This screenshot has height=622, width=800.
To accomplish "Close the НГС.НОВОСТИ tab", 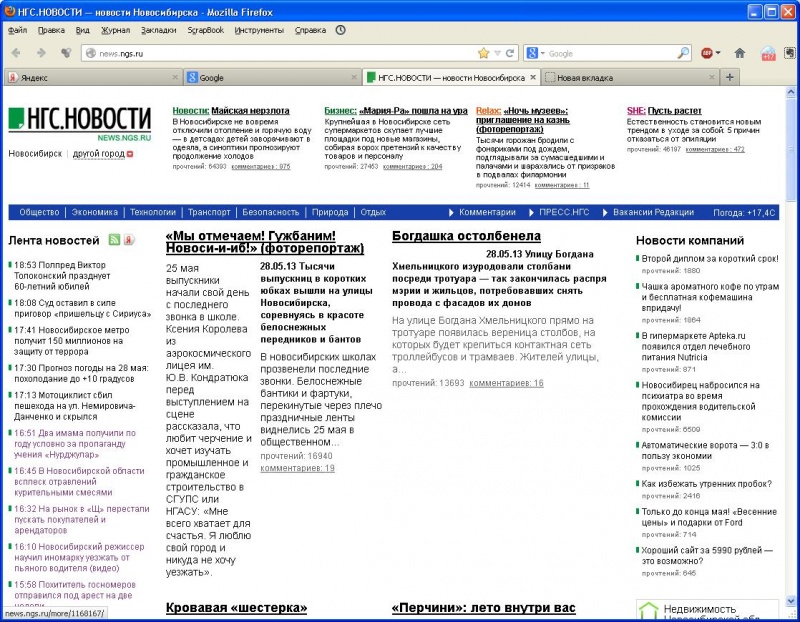I will pyautogui.click(x=533, y=77).
